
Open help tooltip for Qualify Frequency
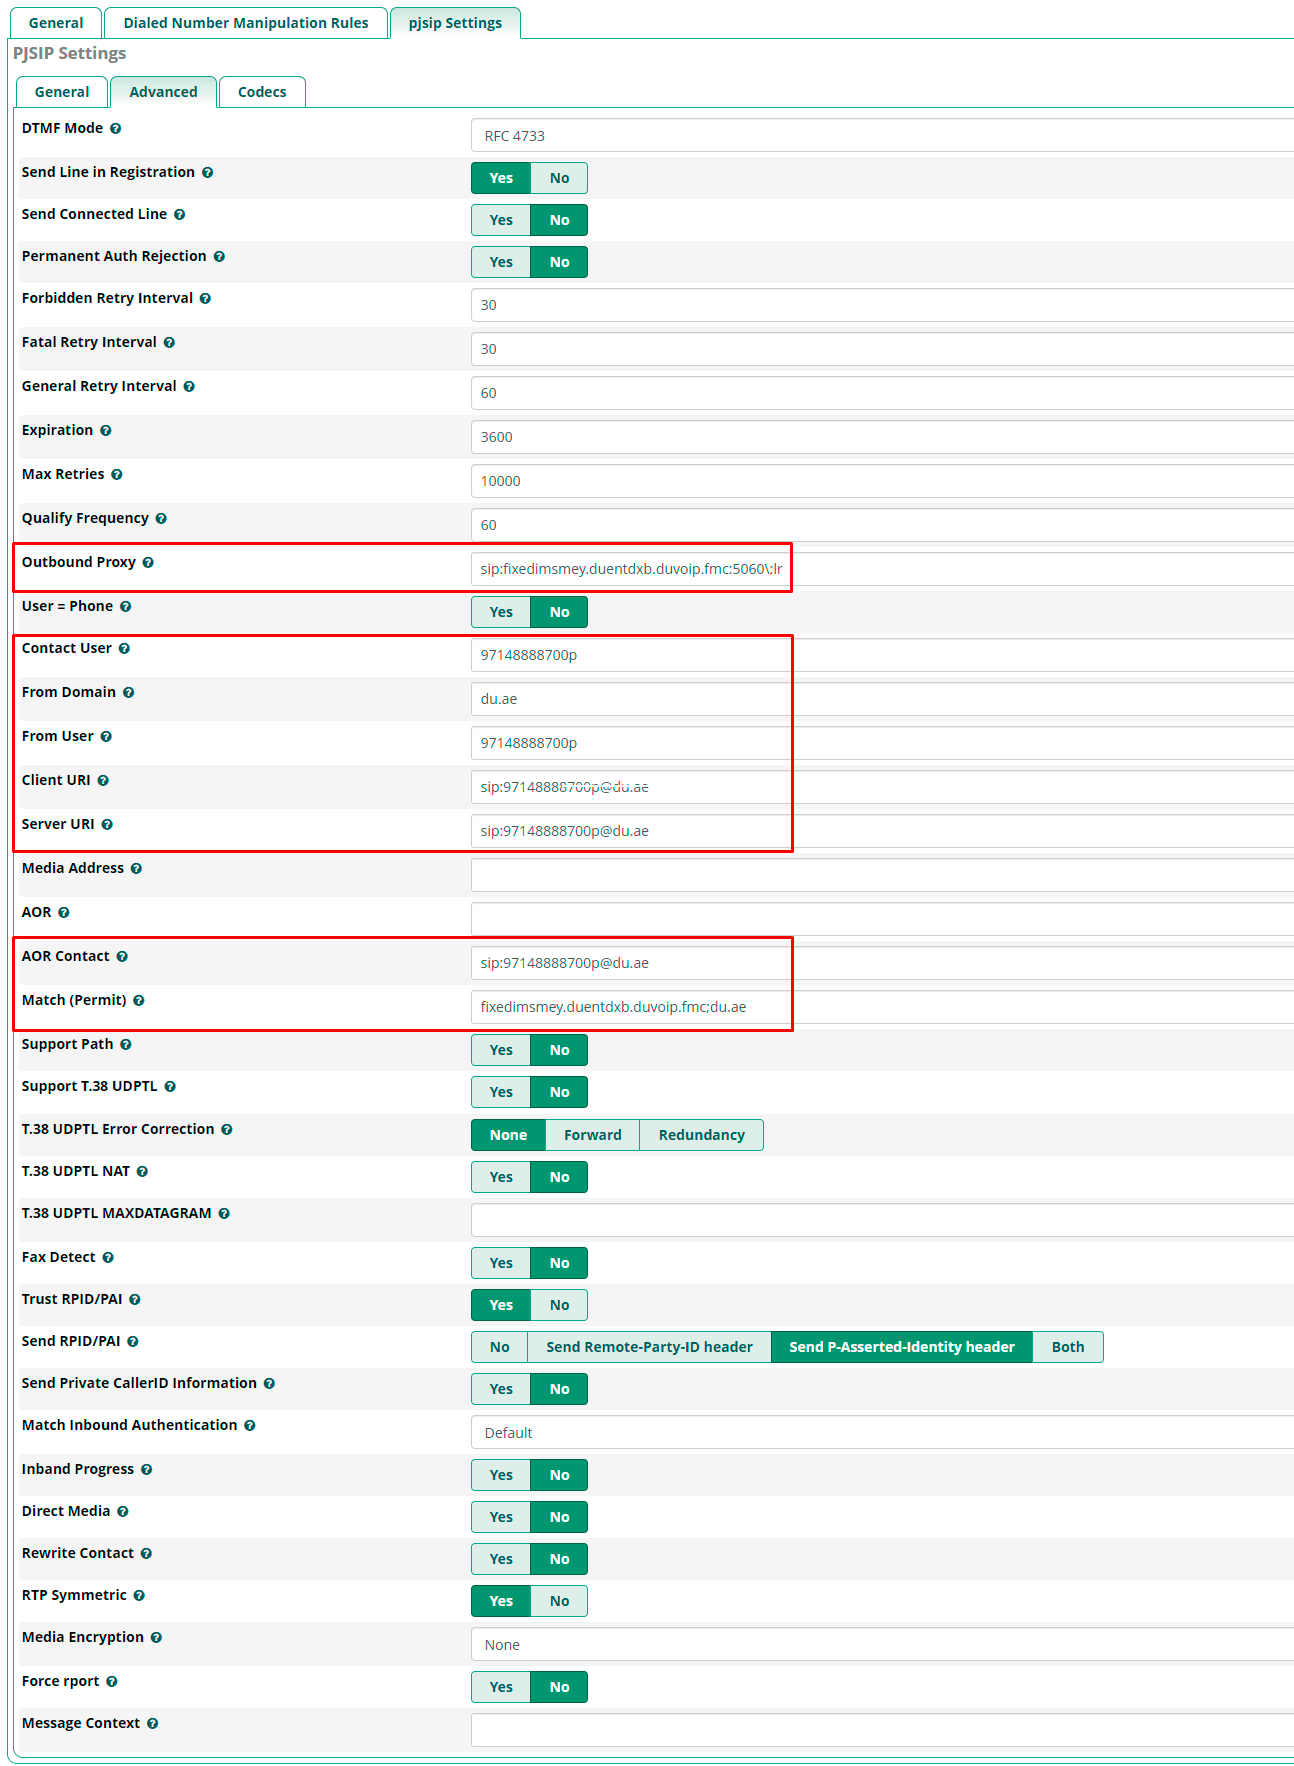point(161,519)
